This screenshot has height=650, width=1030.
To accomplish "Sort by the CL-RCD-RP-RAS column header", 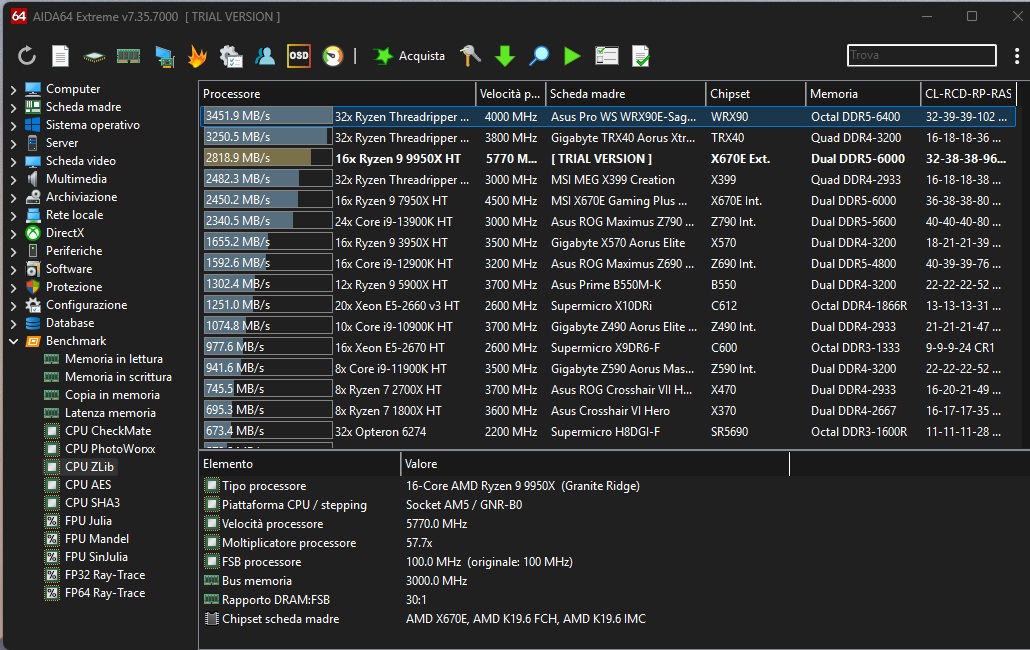I will tap(968, 94).
